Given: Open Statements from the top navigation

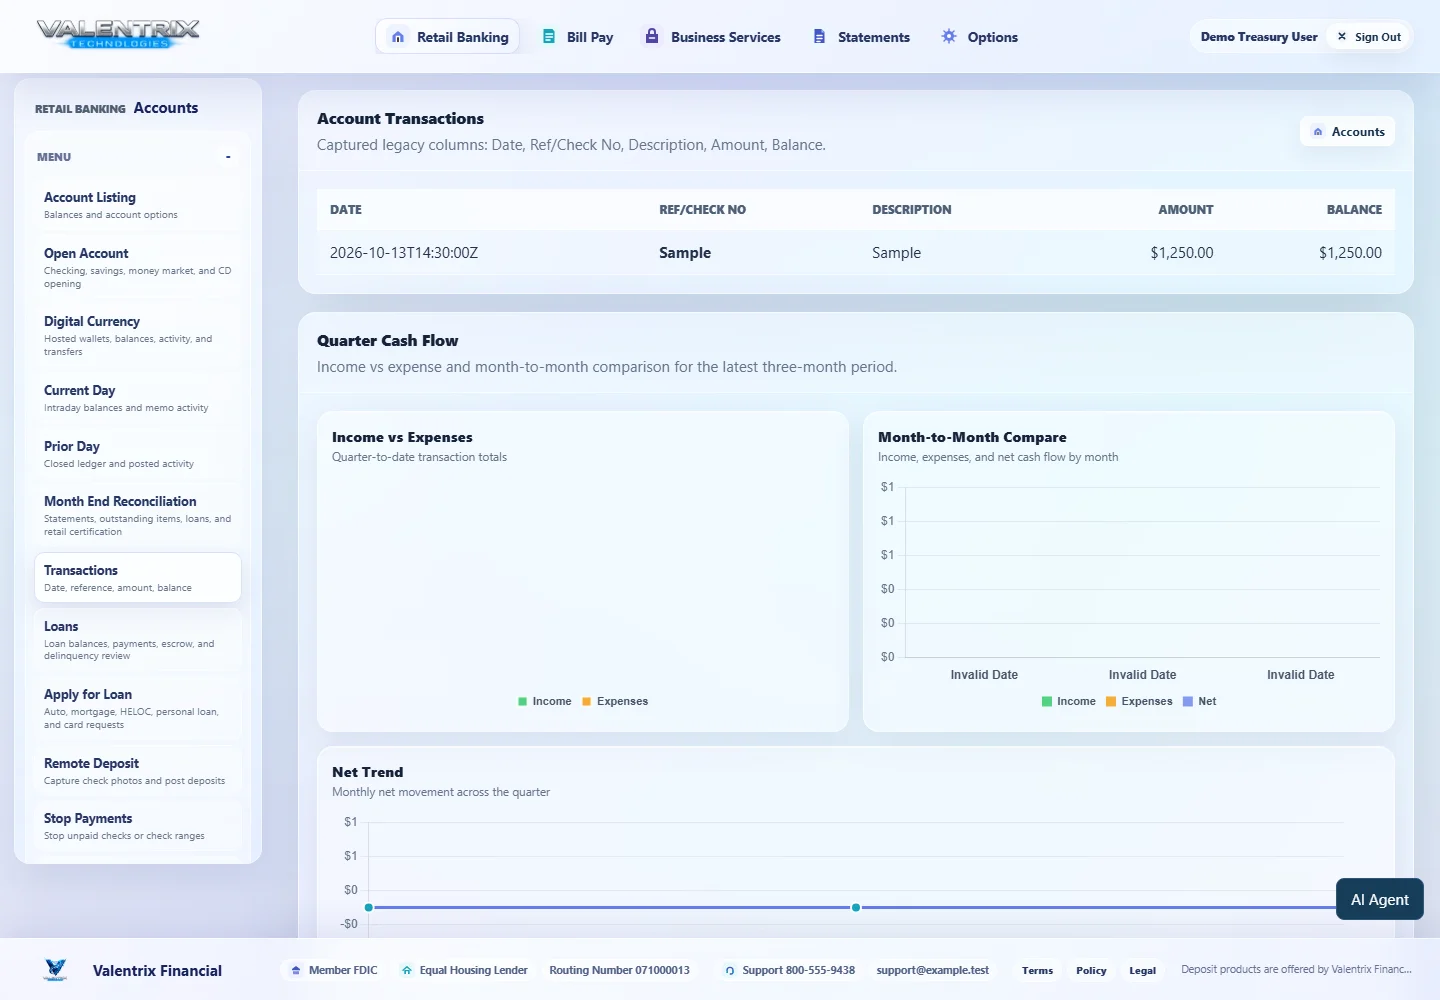Looking at the screenshot, I should coord(861,37).
